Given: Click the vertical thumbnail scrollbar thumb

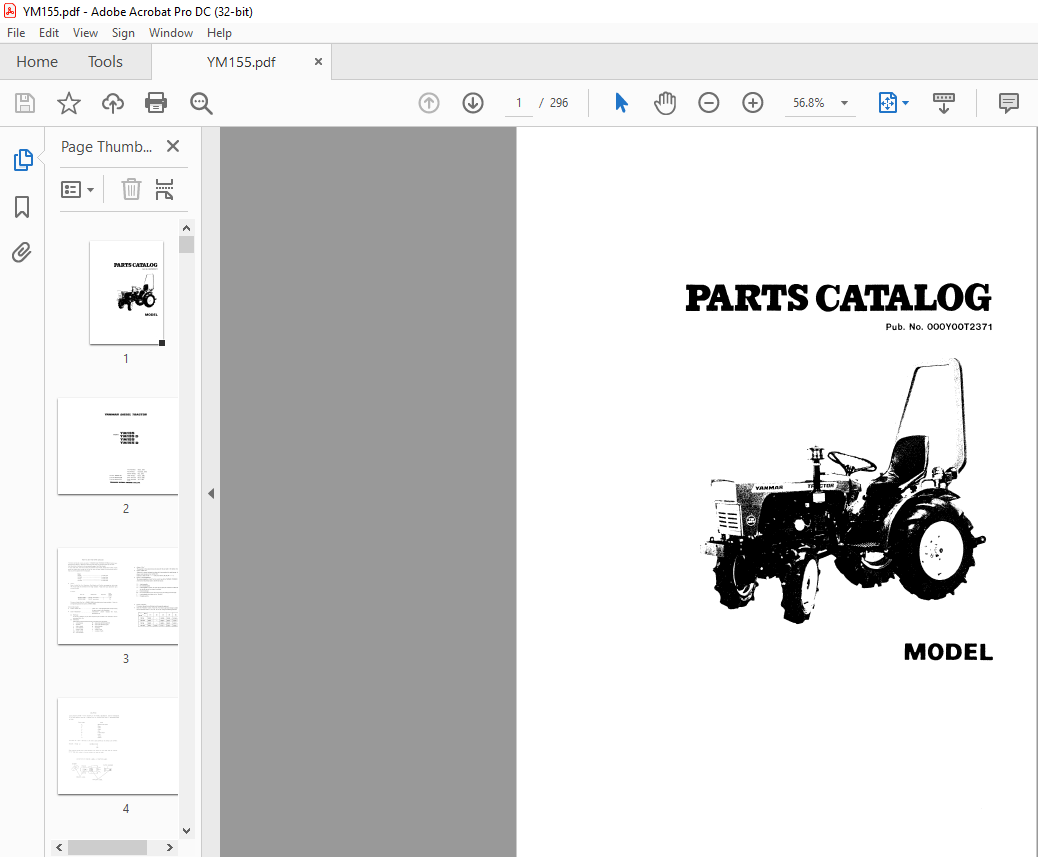Looking at the screenshot, I should (187, 244).
